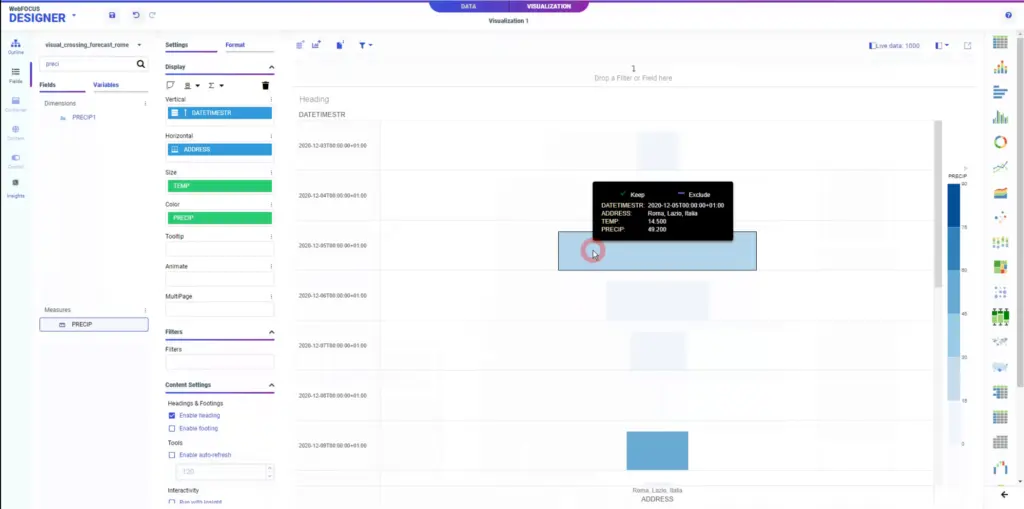The height and width of the screenshot is (509, 1024).
Task: Click Exclude in the tooltip
Action: coord(693,194)
